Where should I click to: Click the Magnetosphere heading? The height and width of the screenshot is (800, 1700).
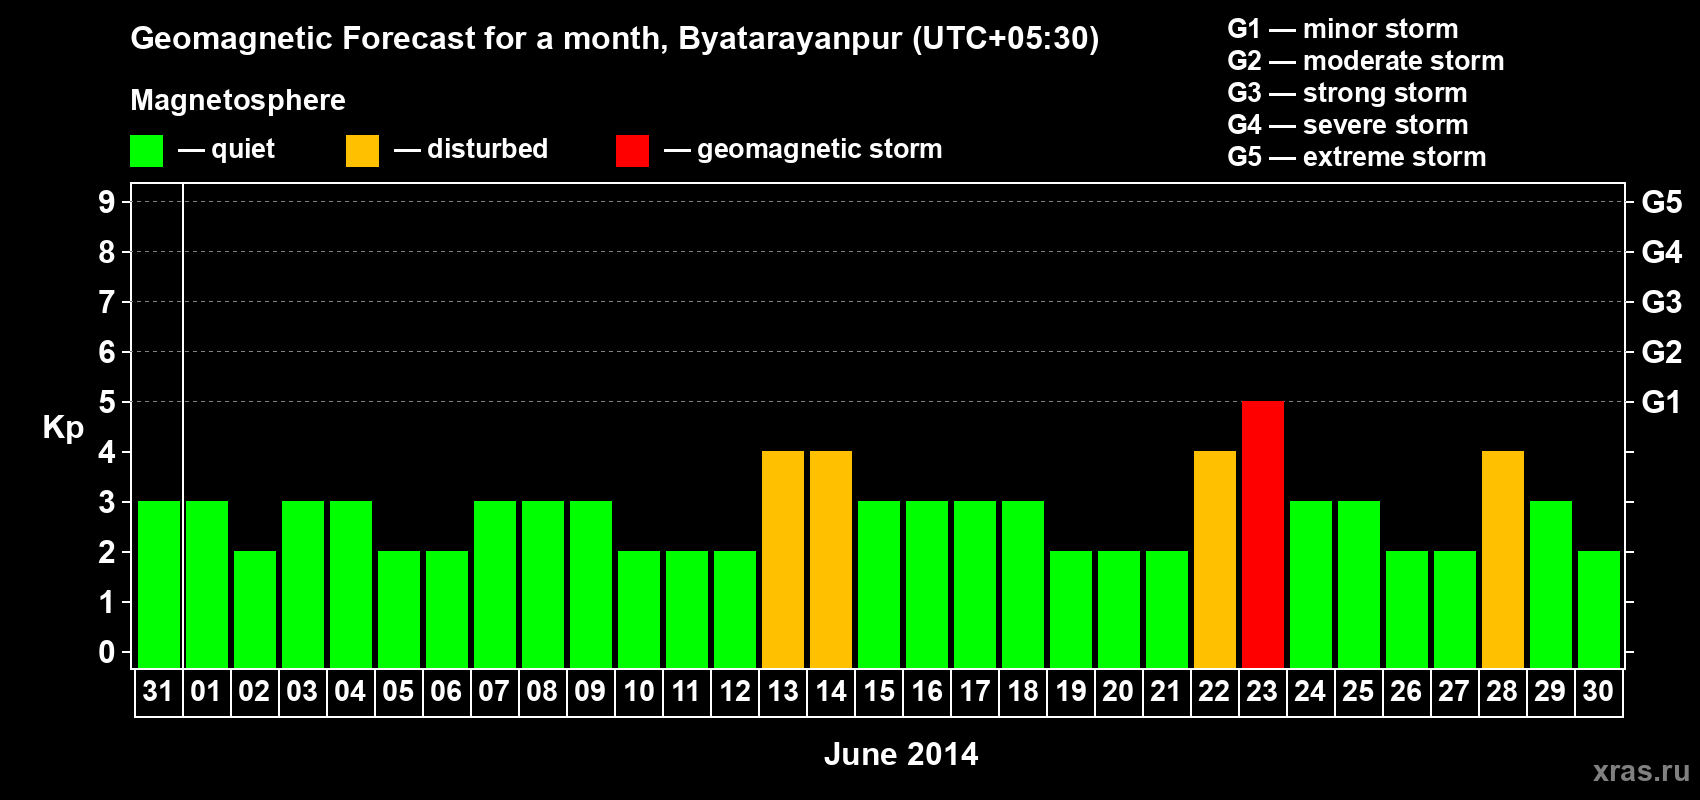(238, 101)
